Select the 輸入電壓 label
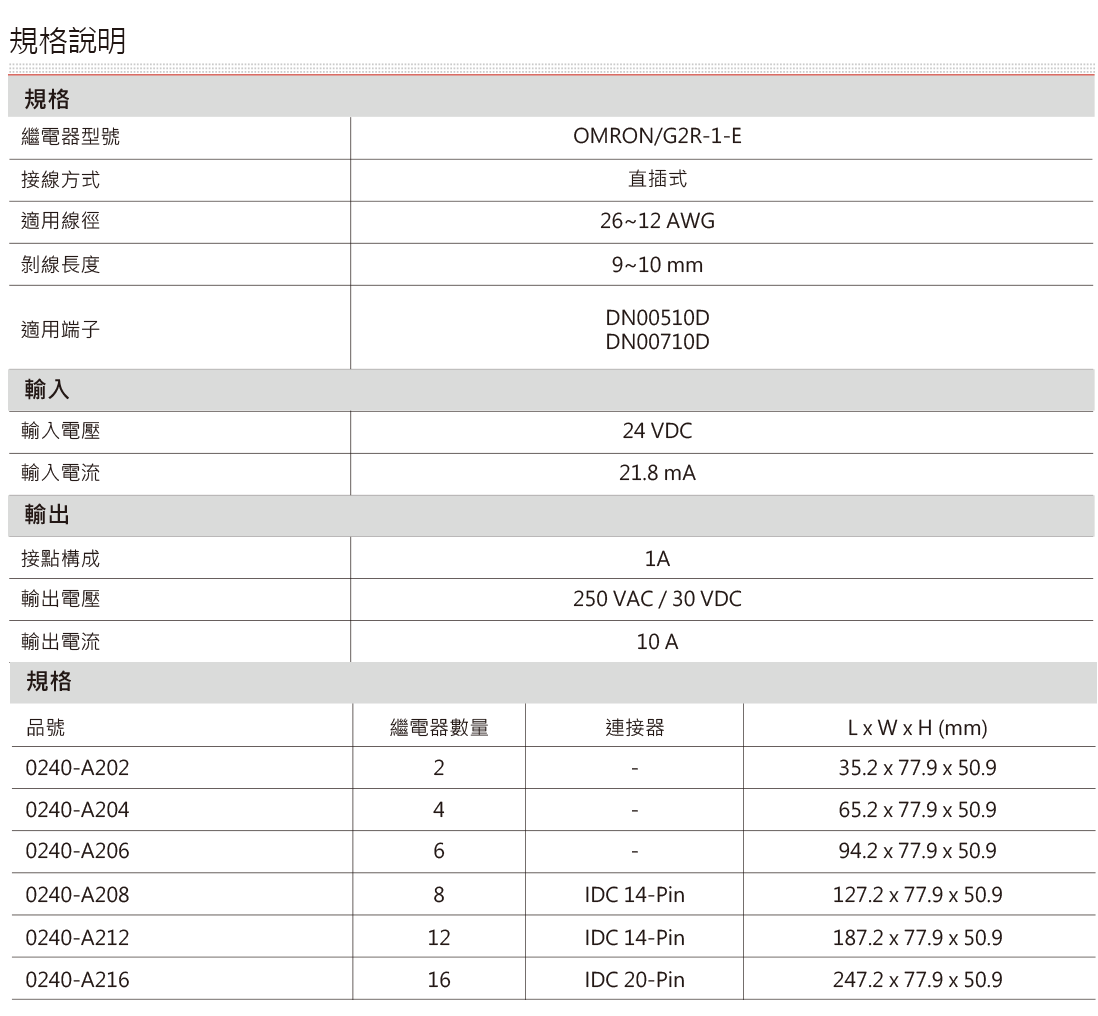 coord(60,430)
